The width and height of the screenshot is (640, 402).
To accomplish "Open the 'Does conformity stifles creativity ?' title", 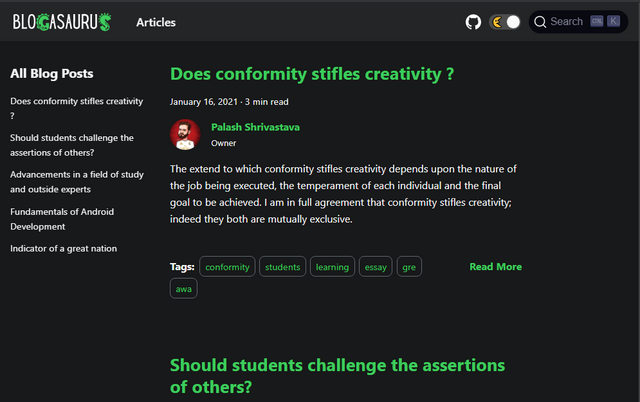I will pyautogui.click(x=312, y=74).
